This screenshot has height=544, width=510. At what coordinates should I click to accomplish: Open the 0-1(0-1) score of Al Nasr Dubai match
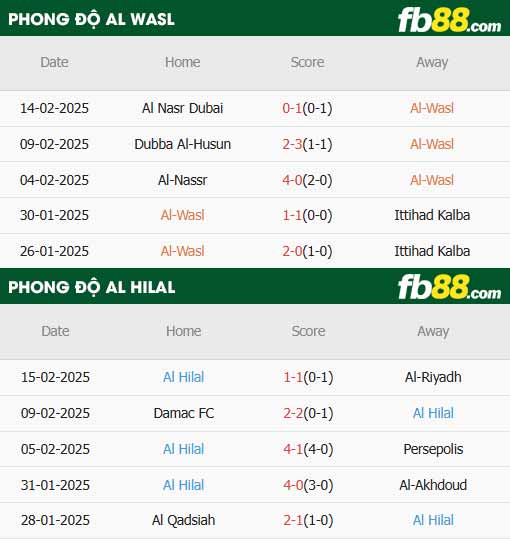coord(307,108)
